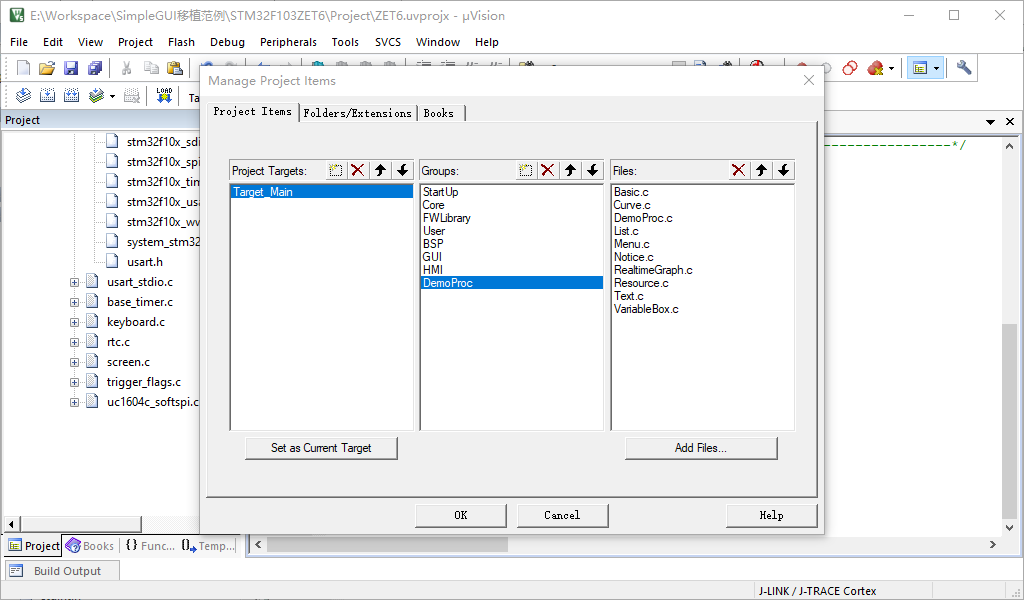Open window layout dropdown arrow in toolbar

point(936,68)
